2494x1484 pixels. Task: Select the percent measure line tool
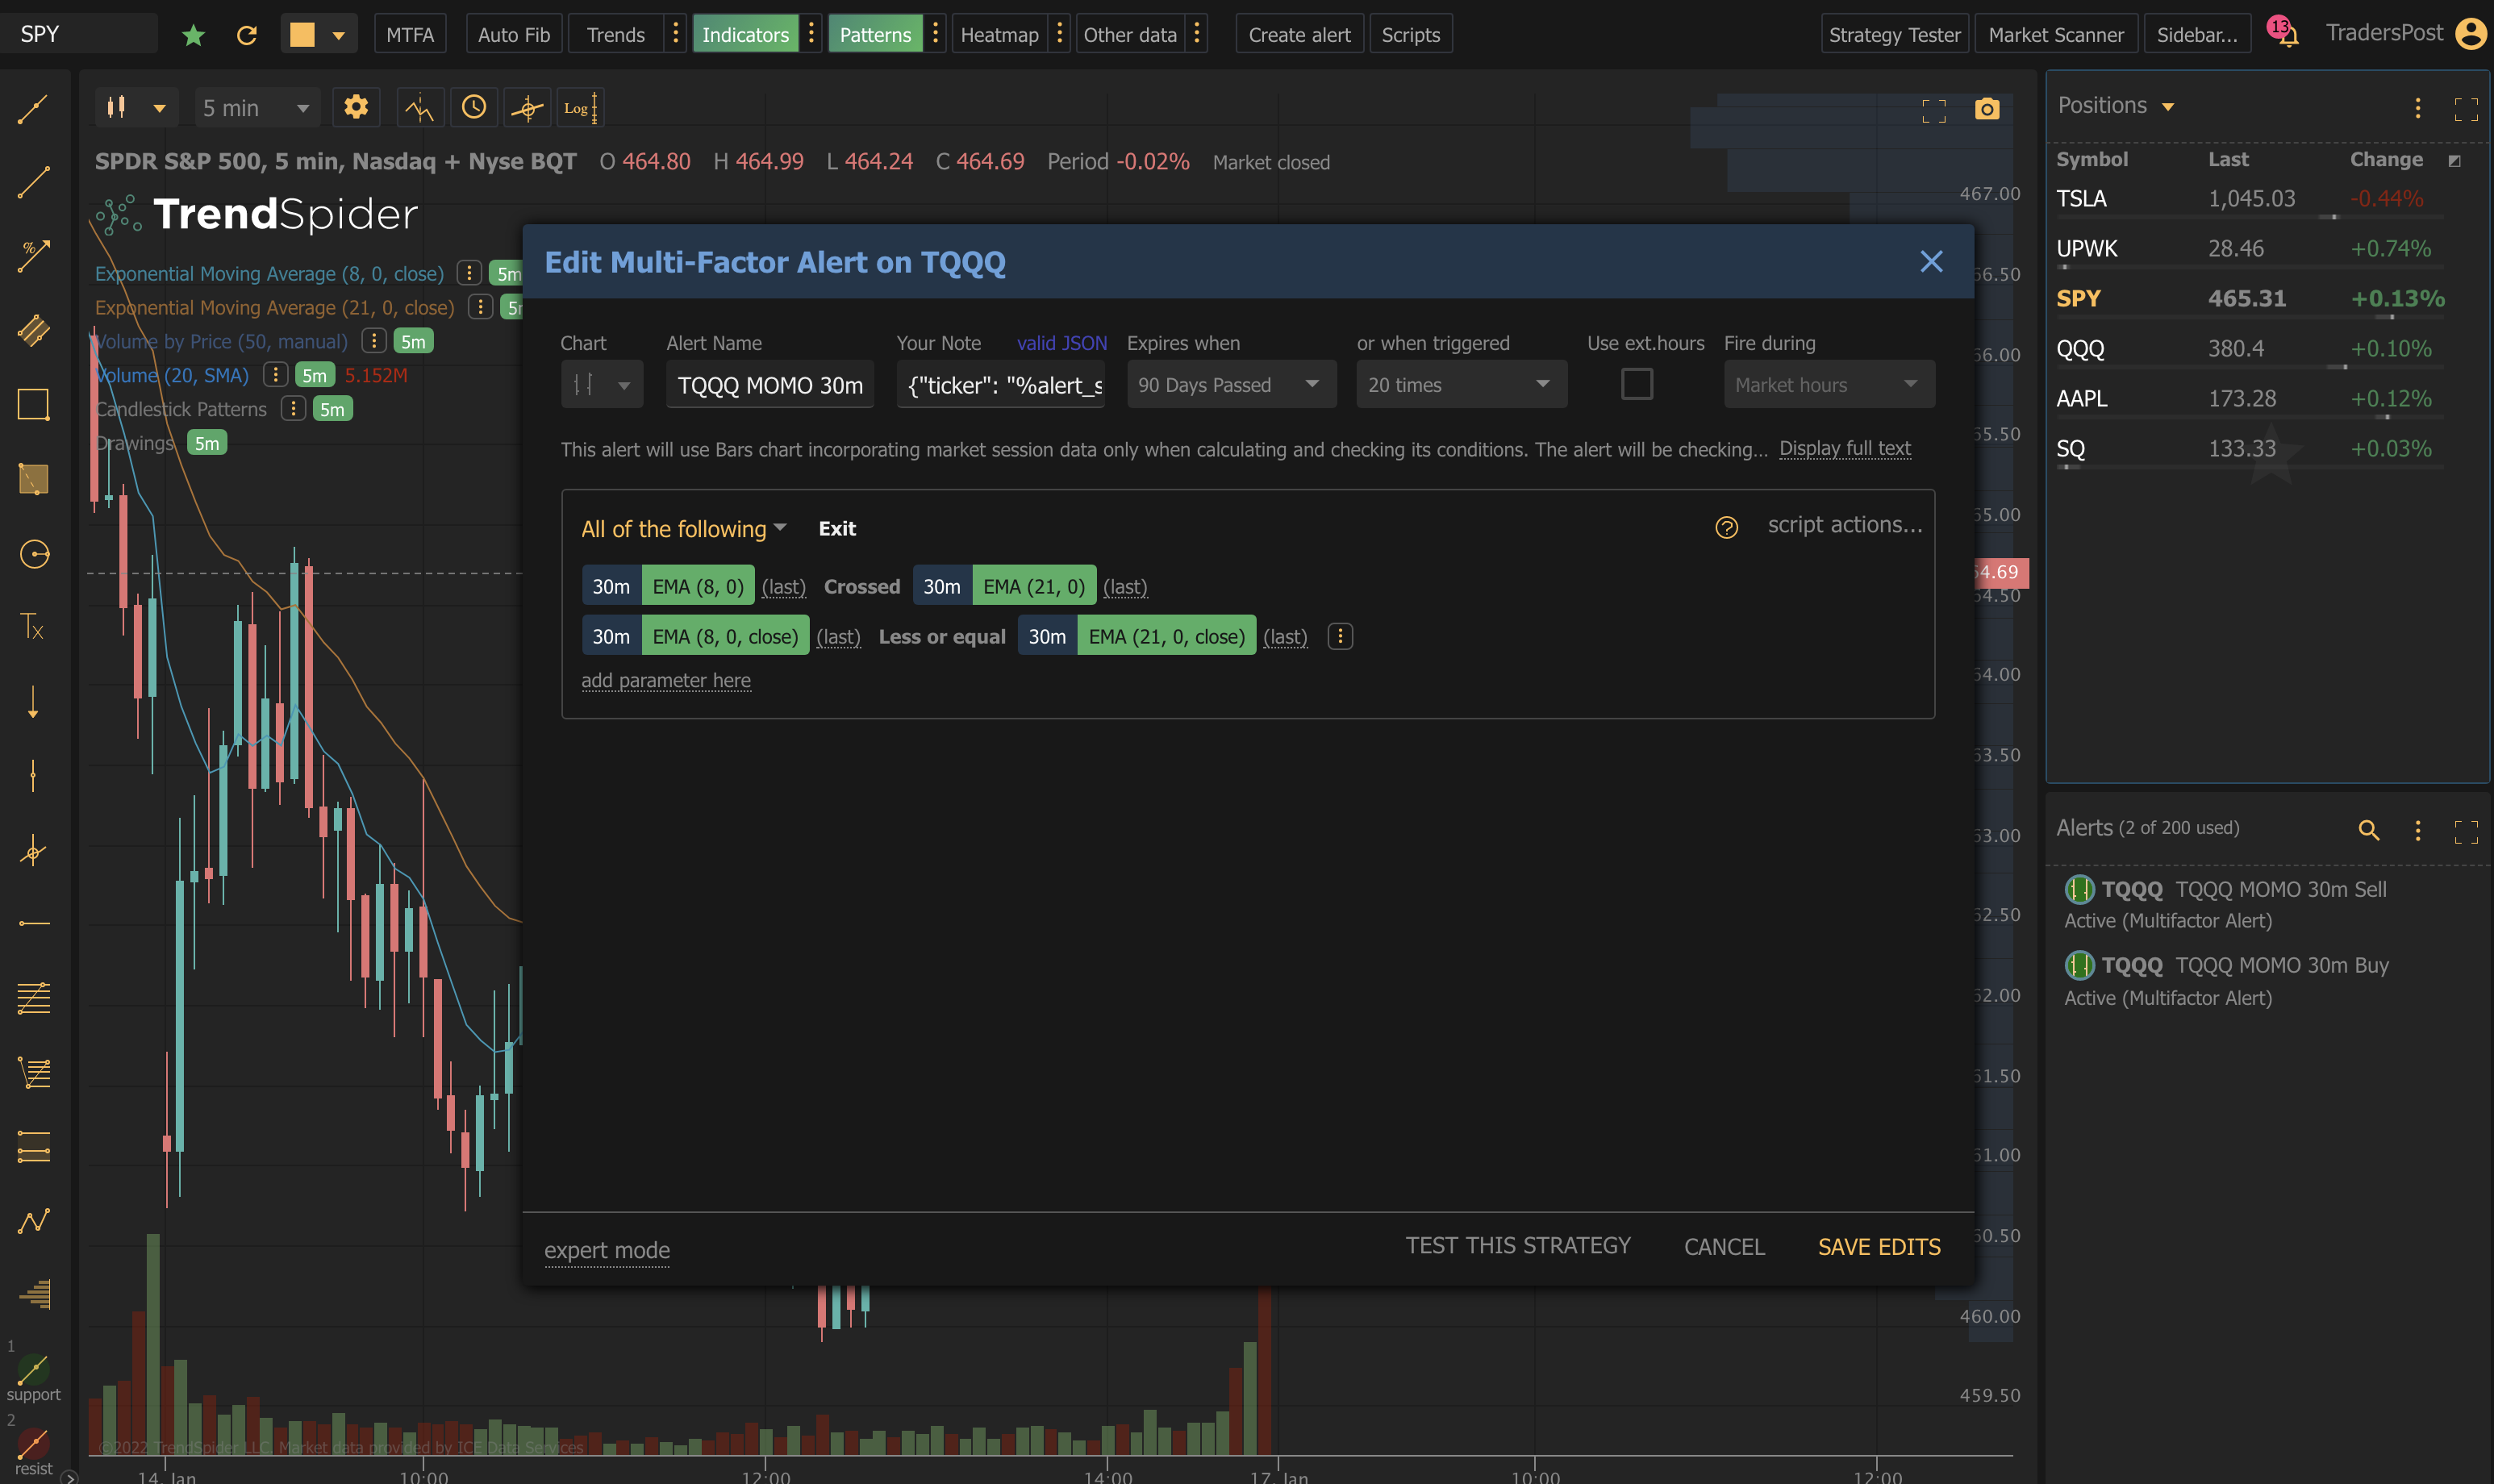(33, 256)
